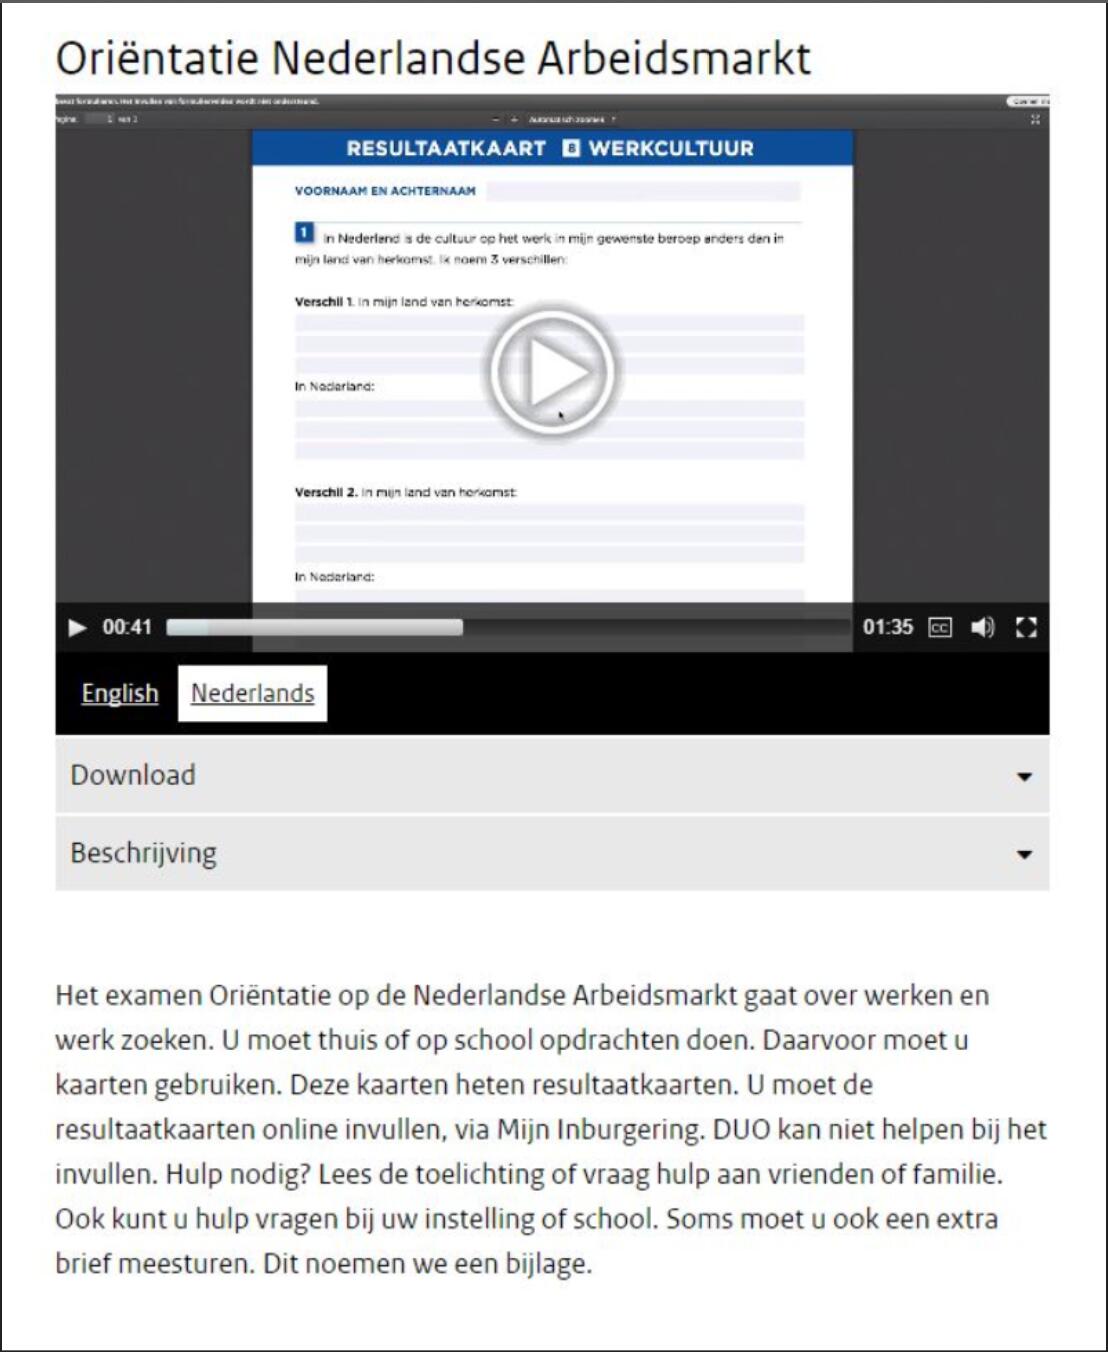This screenshot has height=1352, width=1108.
Task: Toggle closed captions with the CC icon
Action: [x=940, y=627]
